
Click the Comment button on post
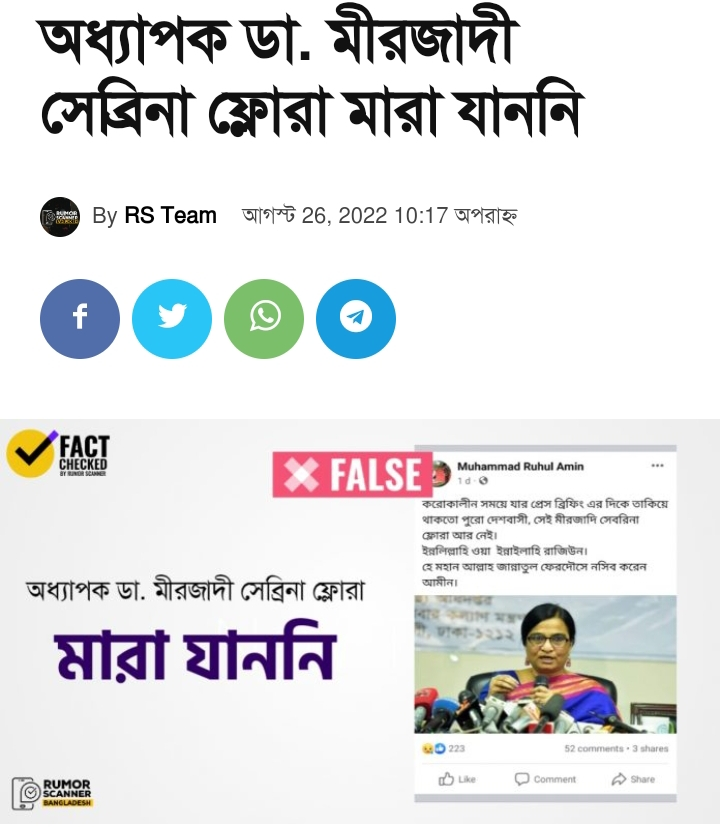(545, 779)
